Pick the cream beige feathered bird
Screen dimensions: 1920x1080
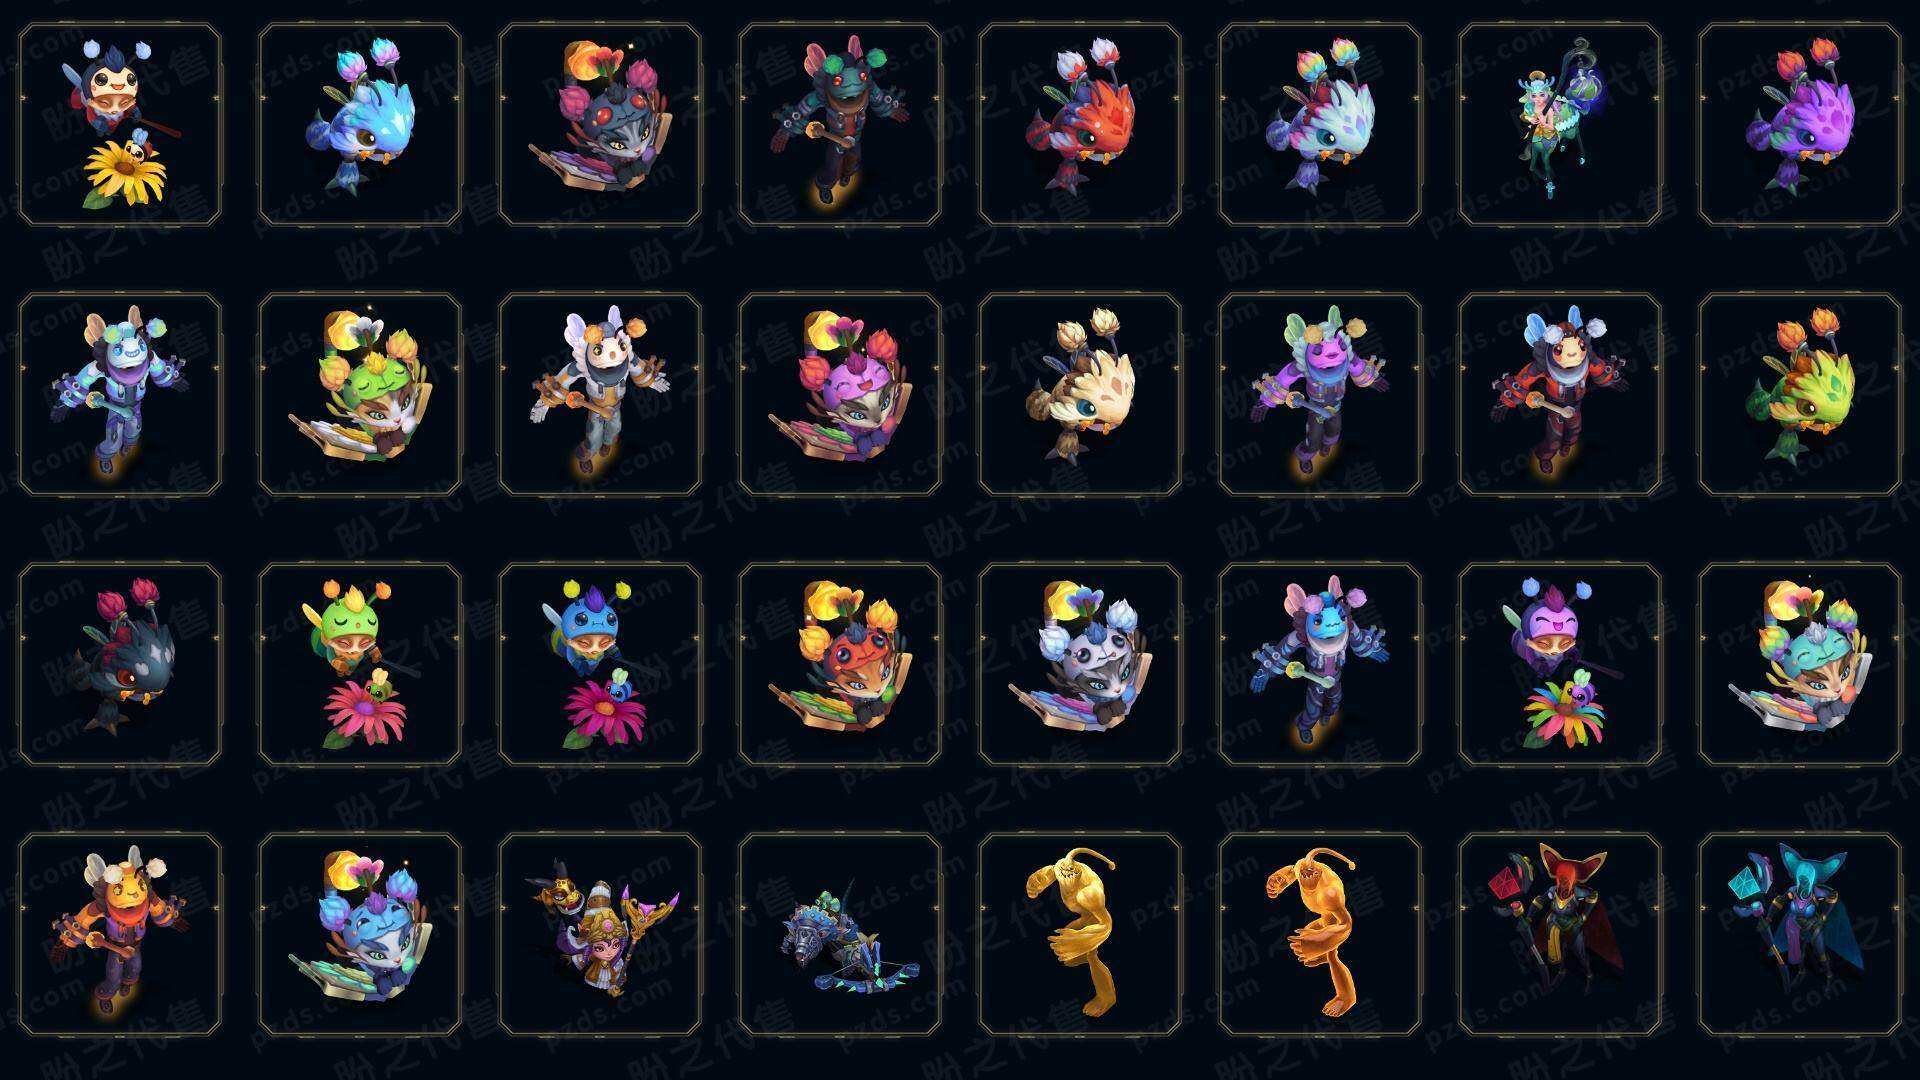(1080, 394)
